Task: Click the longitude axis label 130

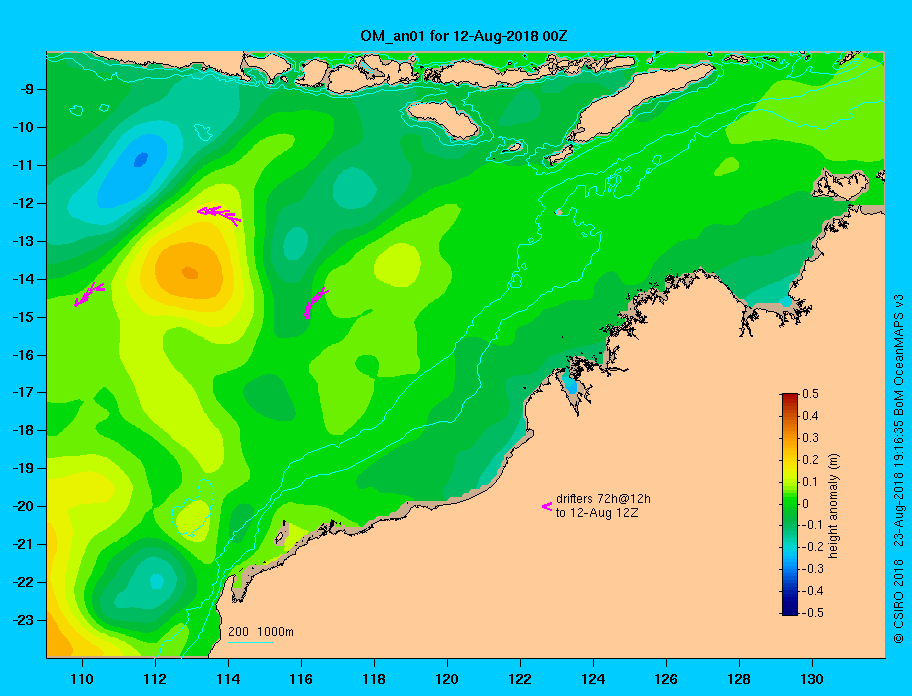Action: pyautogui.click(x=812, y=679)
